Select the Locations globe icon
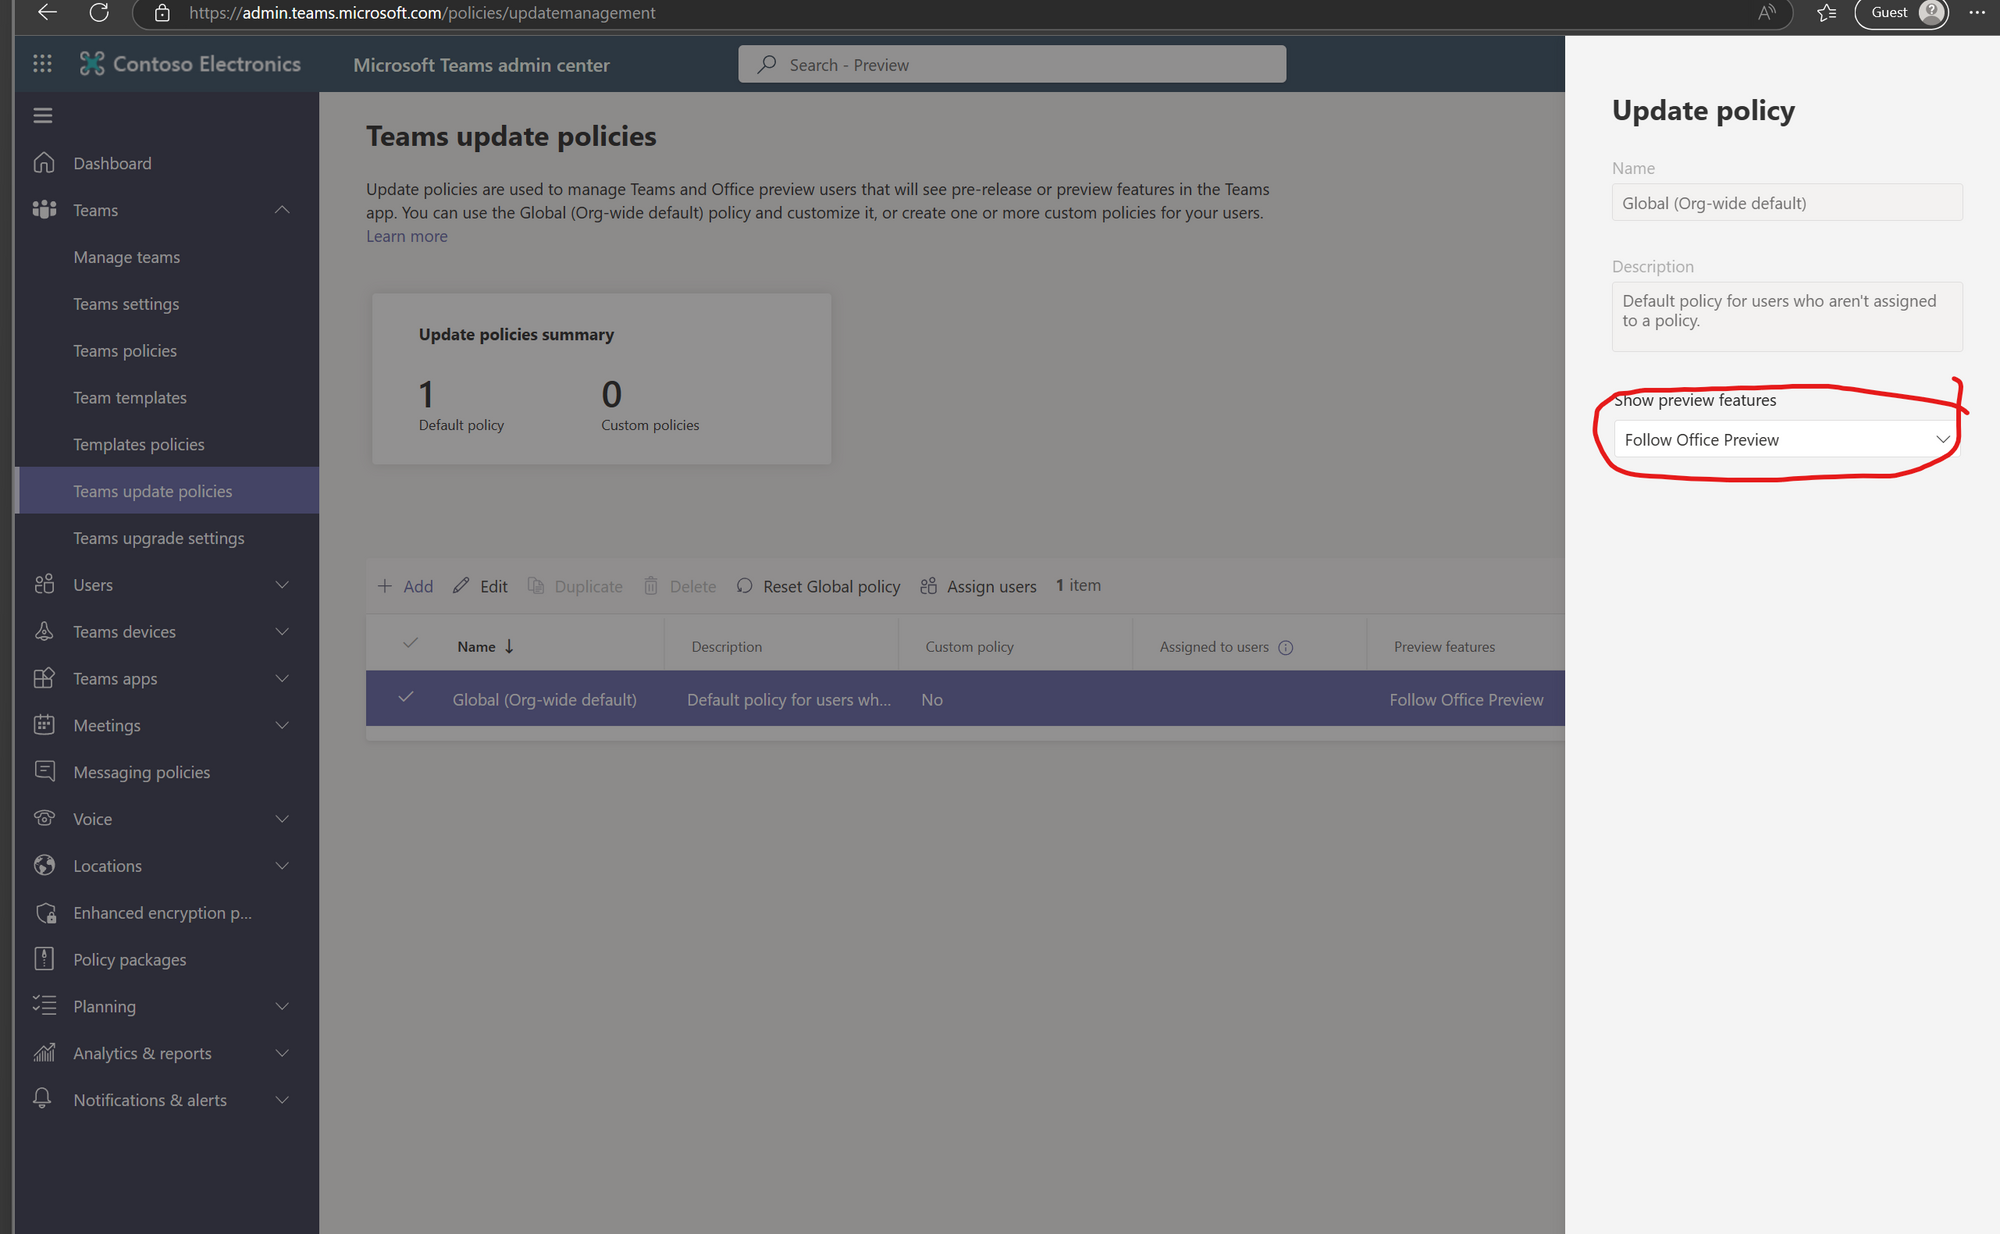Screen dimensions: 2000x1234 [x=44, y=865]
